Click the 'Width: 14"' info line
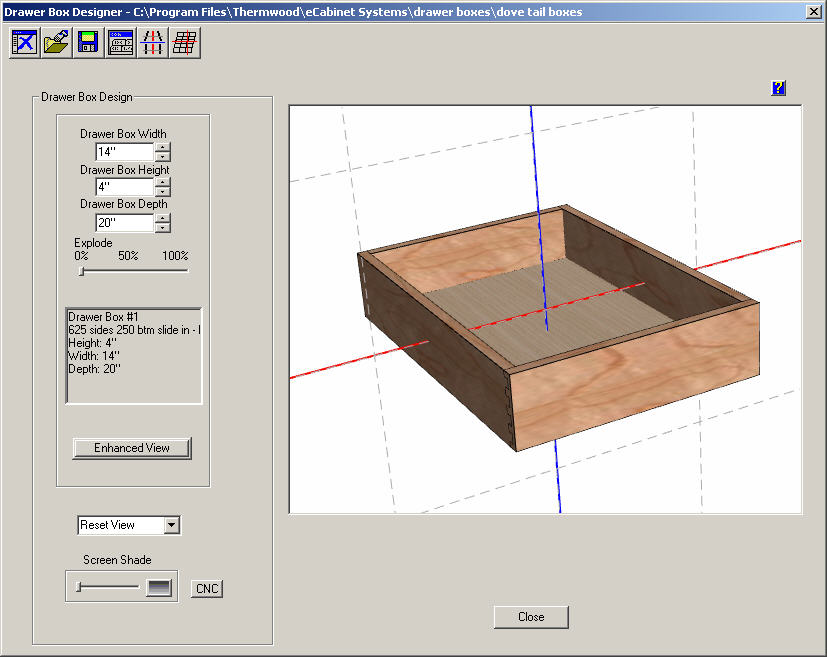The width and height of the screenshot is (827, 657). point(94,356)
